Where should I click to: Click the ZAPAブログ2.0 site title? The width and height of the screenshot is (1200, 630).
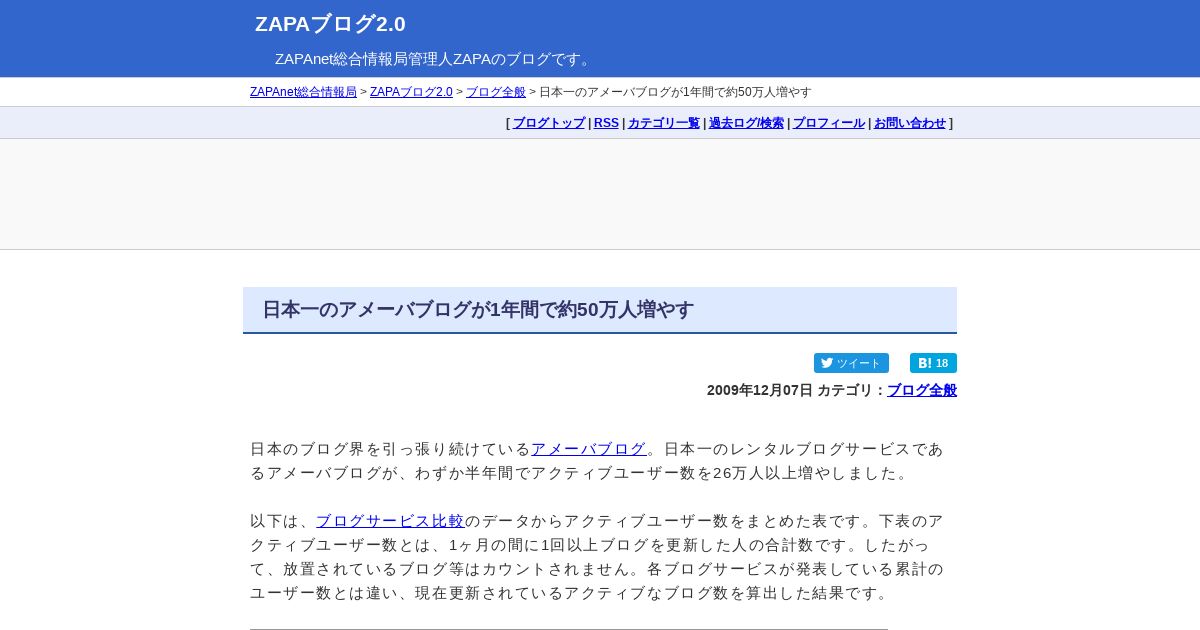(x=330, y=24)
